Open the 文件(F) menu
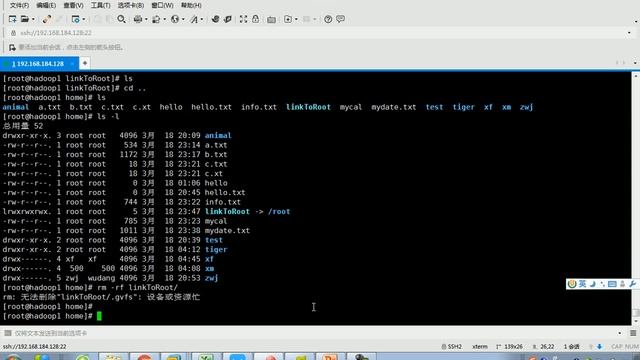This screenshot has width=640, height=360. tap(19, 5)
